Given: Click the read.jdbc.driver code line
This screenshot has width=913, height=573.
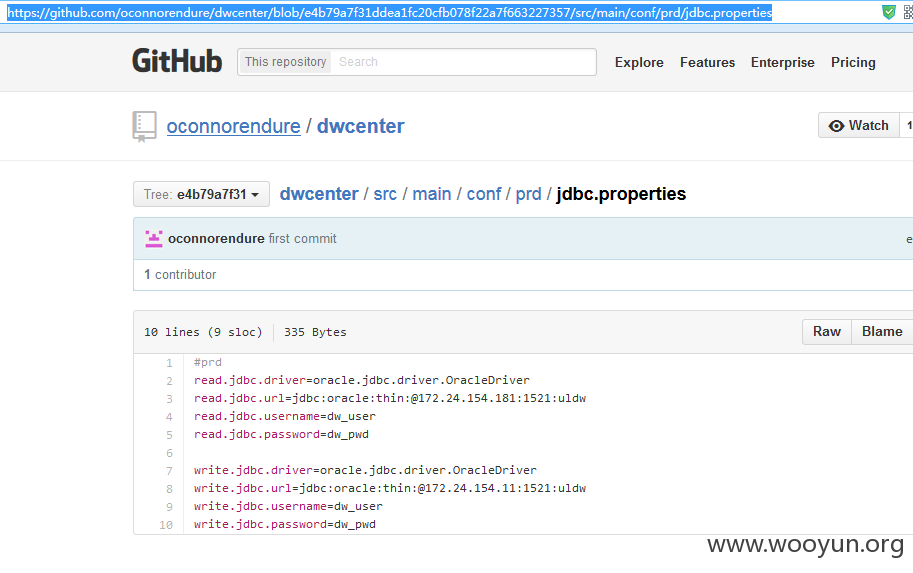Looking at the screenshot, I should (x=362, y=380).
